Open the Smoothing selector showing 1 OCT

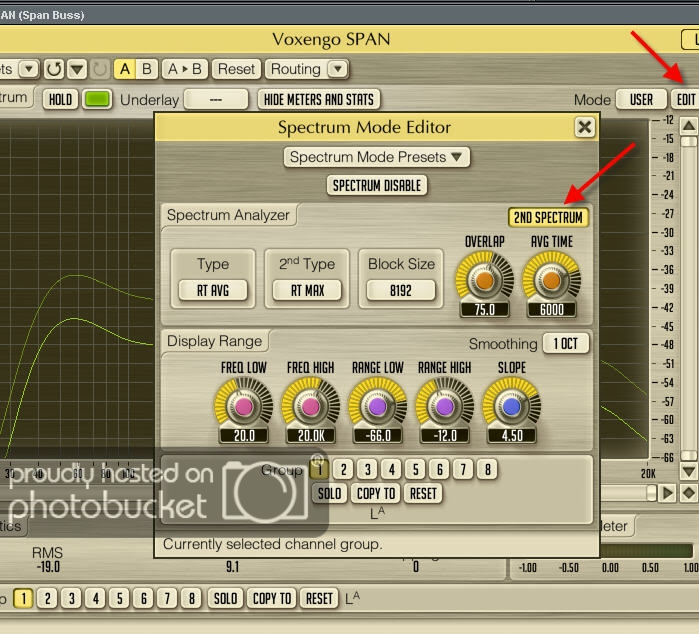pos(566,344)
